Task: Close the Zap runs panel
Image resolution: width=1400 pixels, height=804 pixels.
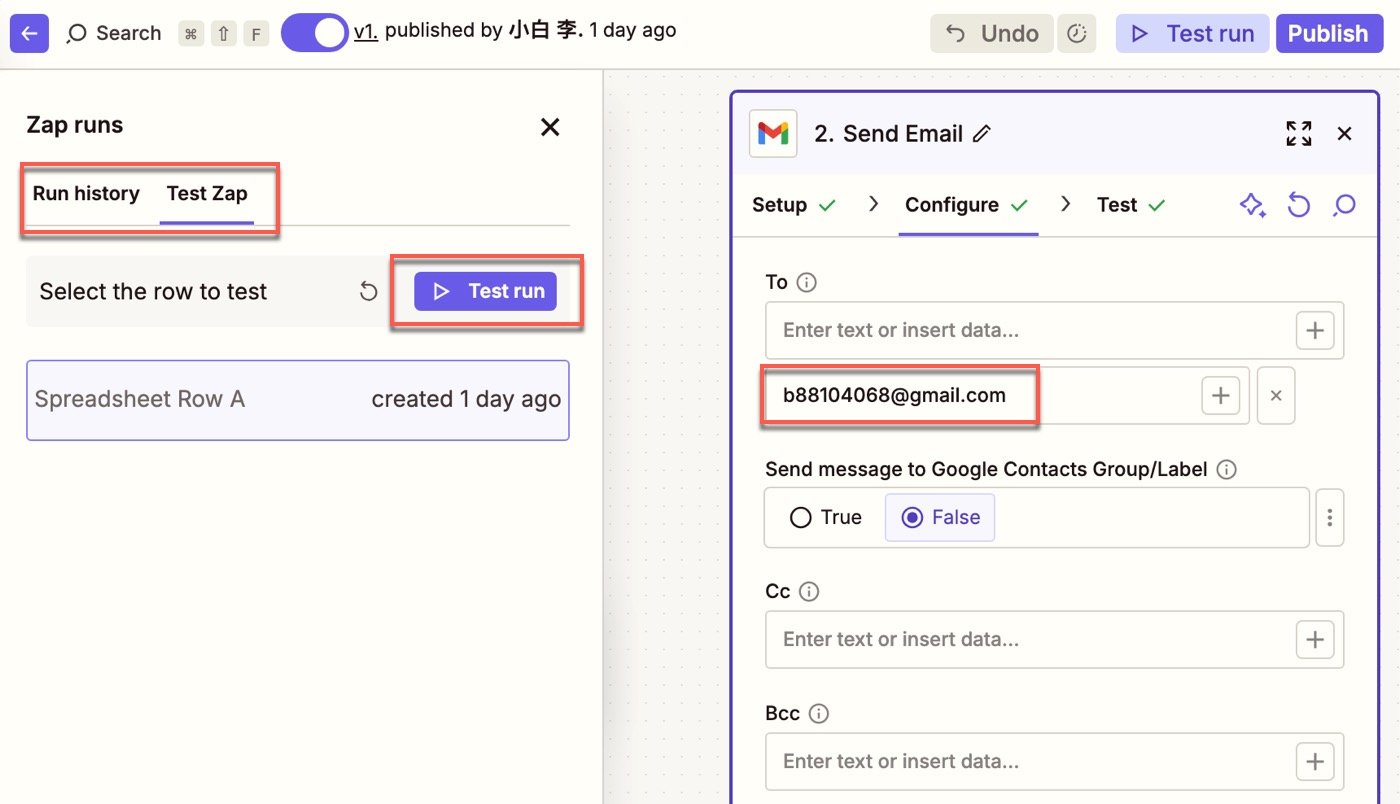Action: tap(550, 127)
